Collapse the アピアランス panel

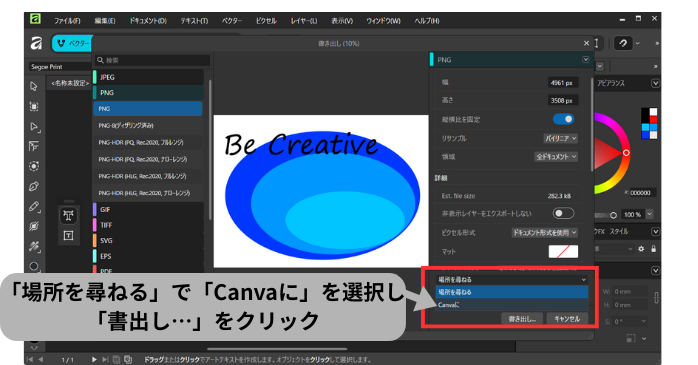point(655,83)
